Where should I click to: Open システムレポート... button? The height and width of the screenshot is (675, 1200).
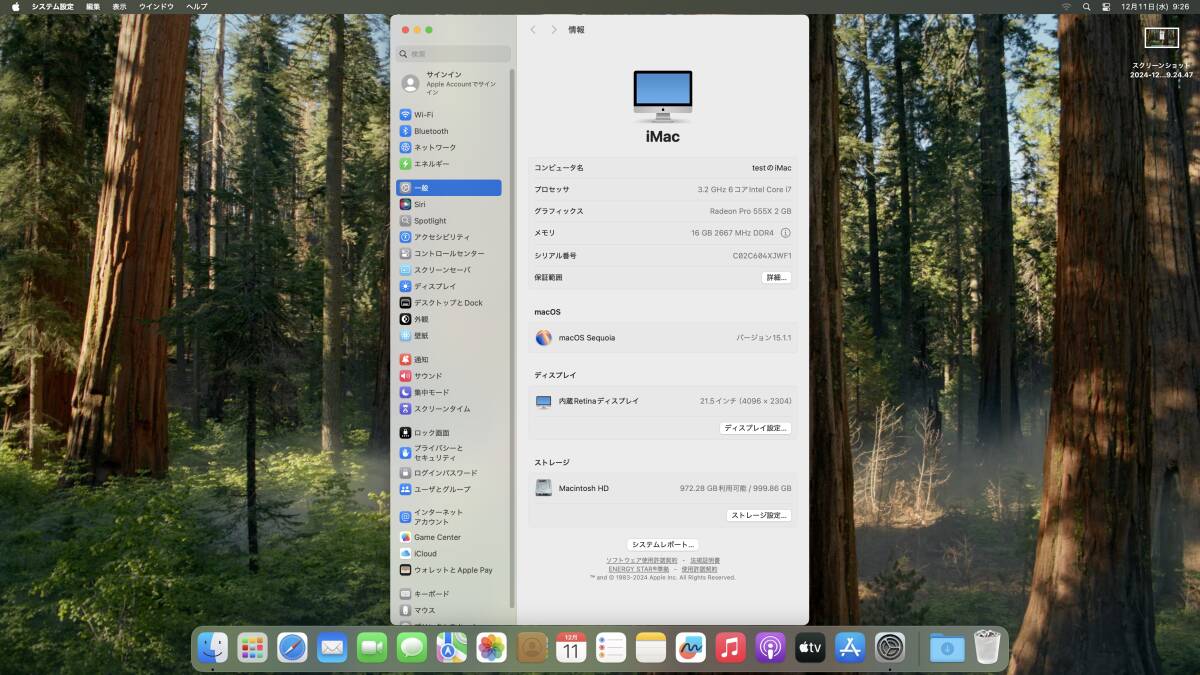tap(662, 545)
